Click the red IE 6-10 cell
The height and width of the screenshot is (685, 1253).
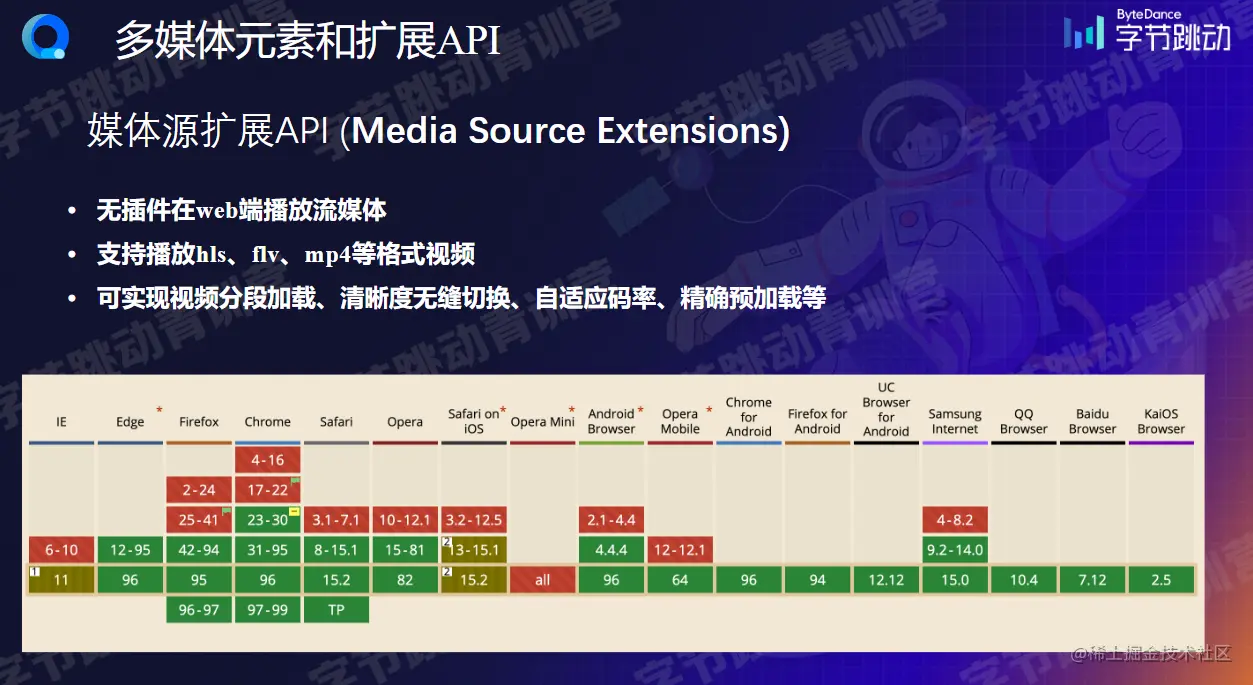[61, 550]
